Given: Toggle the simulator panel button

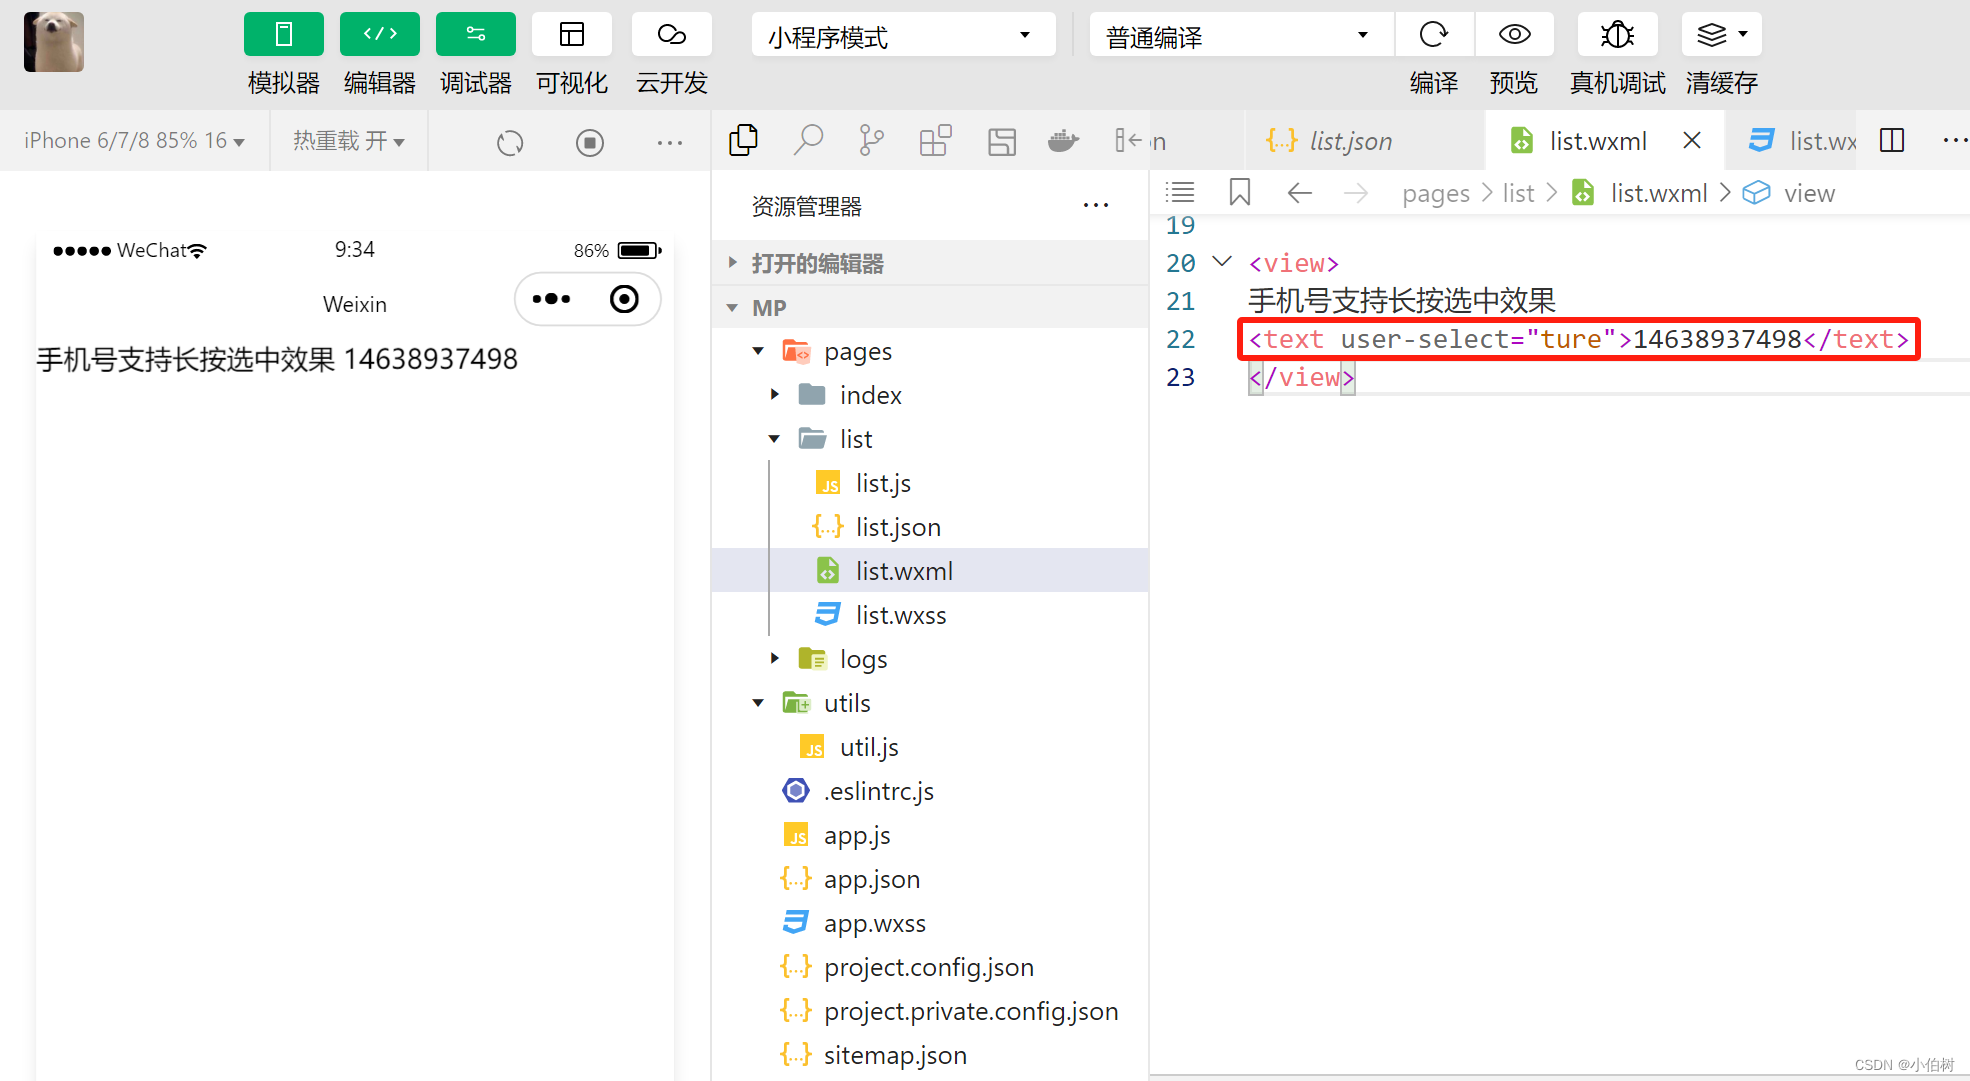Looking at the screenshot, I should click(283, 35).
